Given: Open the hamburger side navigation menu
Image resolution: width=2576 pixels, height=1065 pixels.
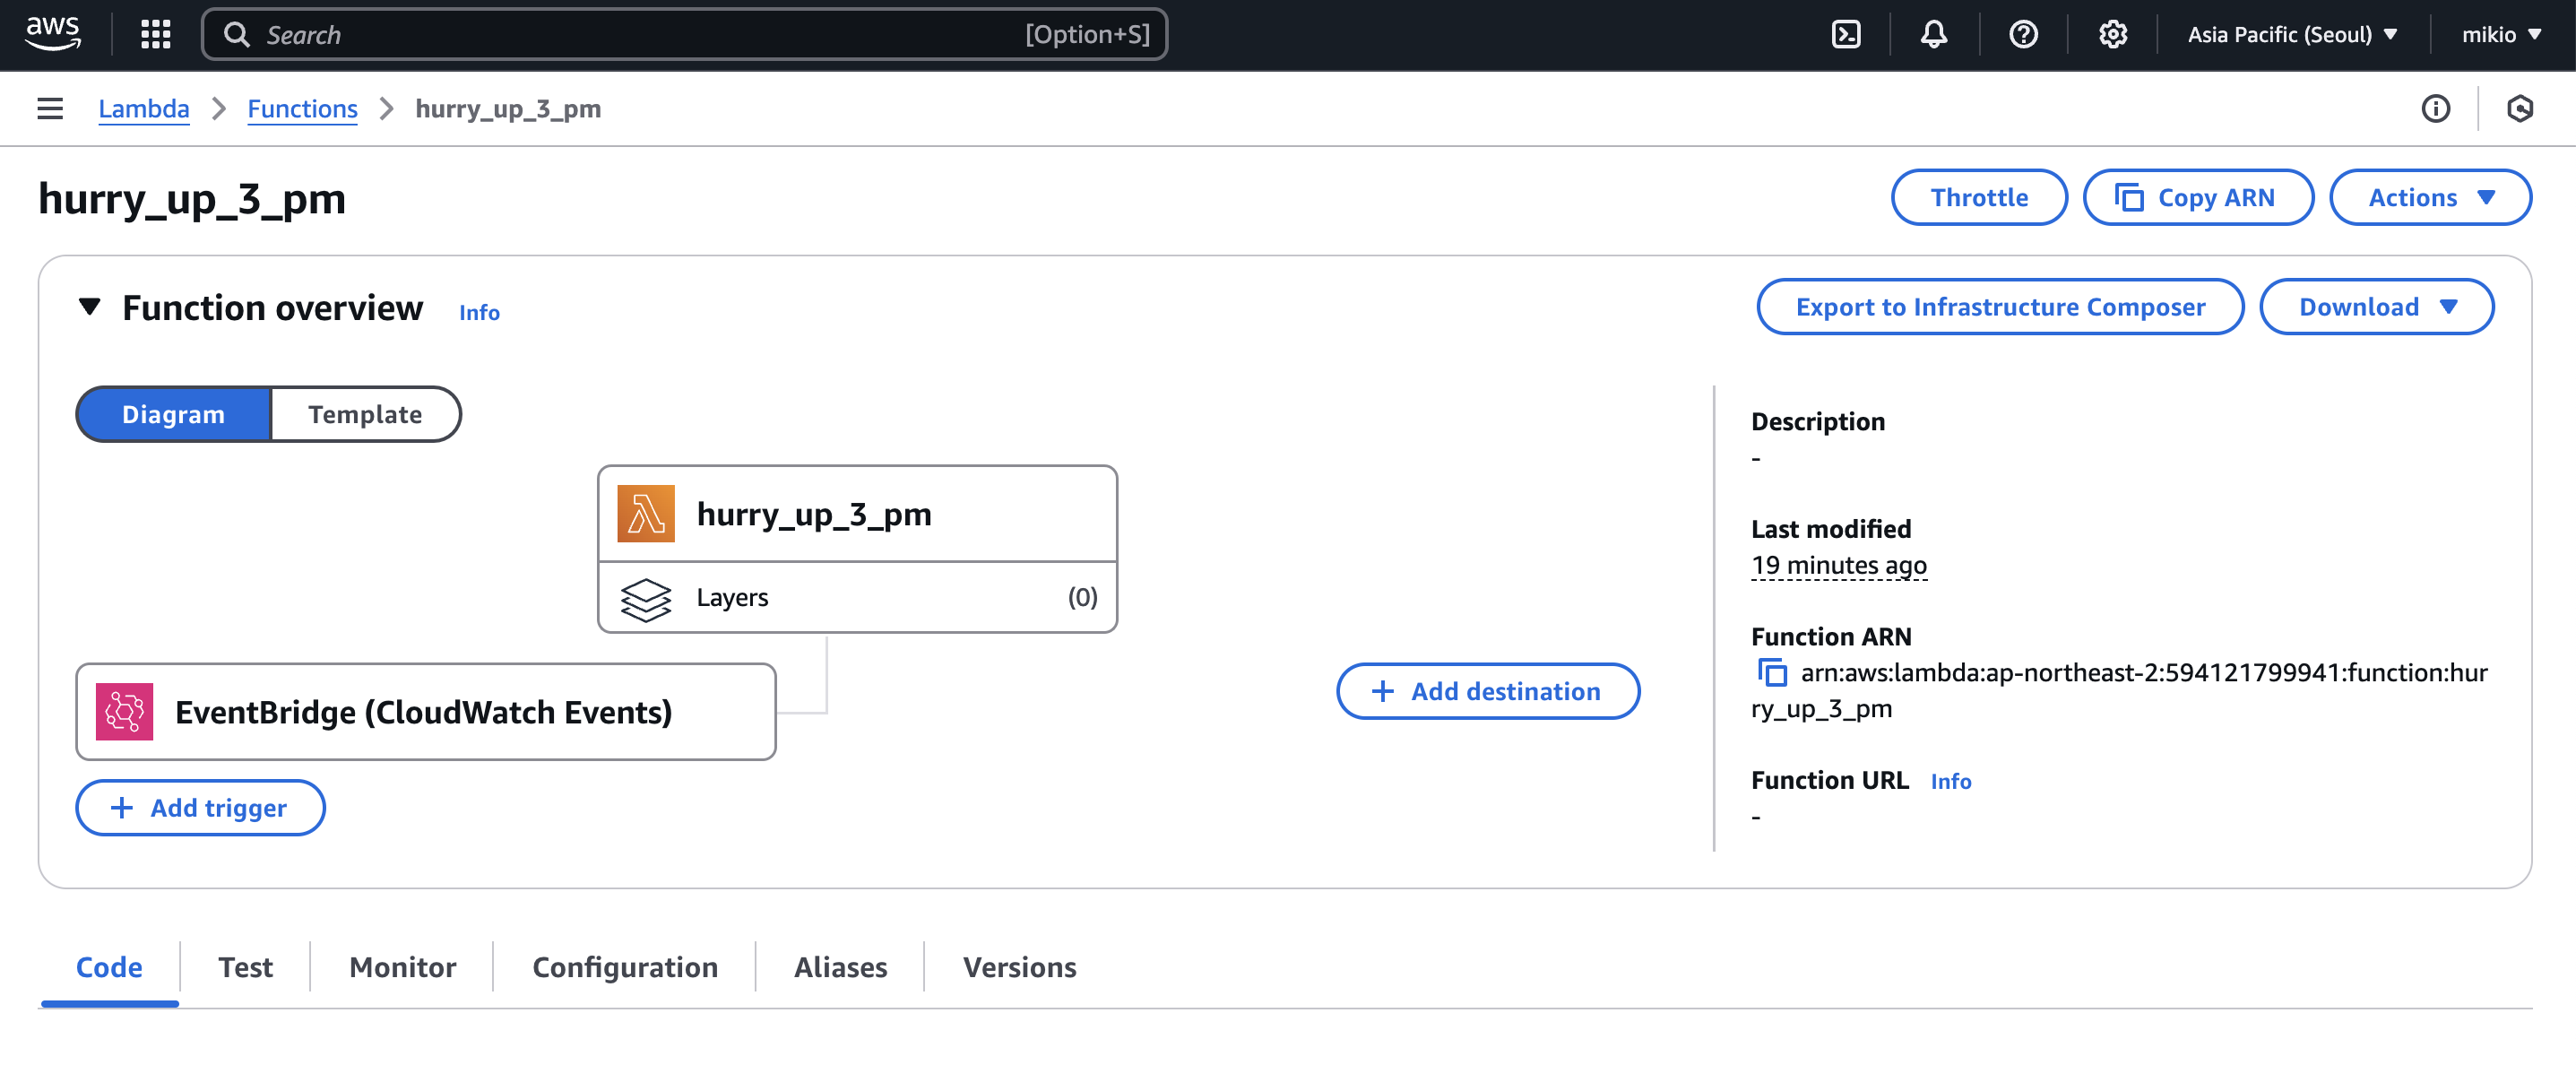Looking at the screenshot, I should (x=50, y=109).
